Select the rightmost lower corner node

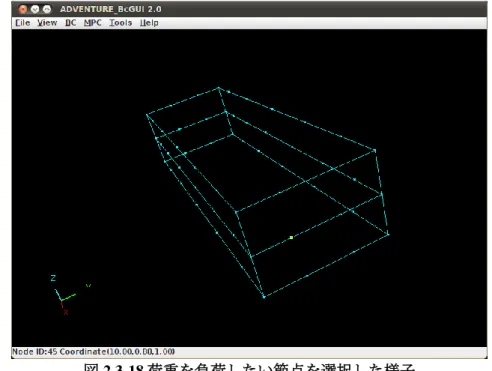pos(388,234)
